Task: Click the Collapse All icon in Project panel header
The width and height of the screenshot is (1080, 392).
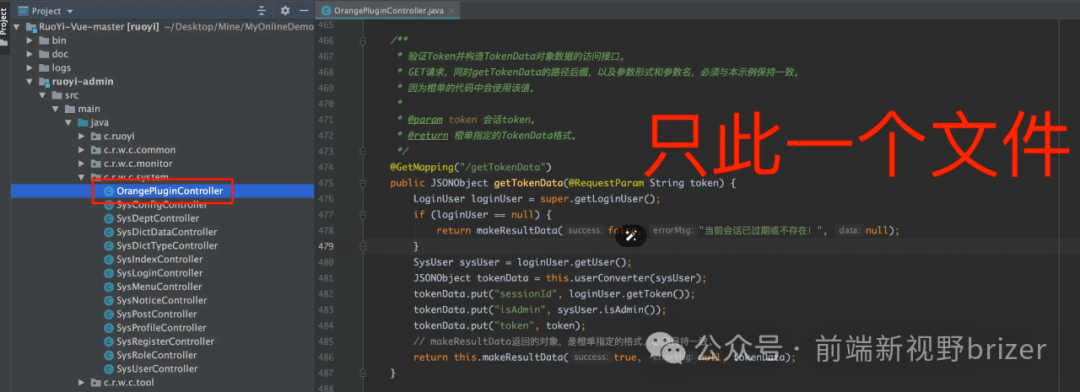Action: pos(262,10)
